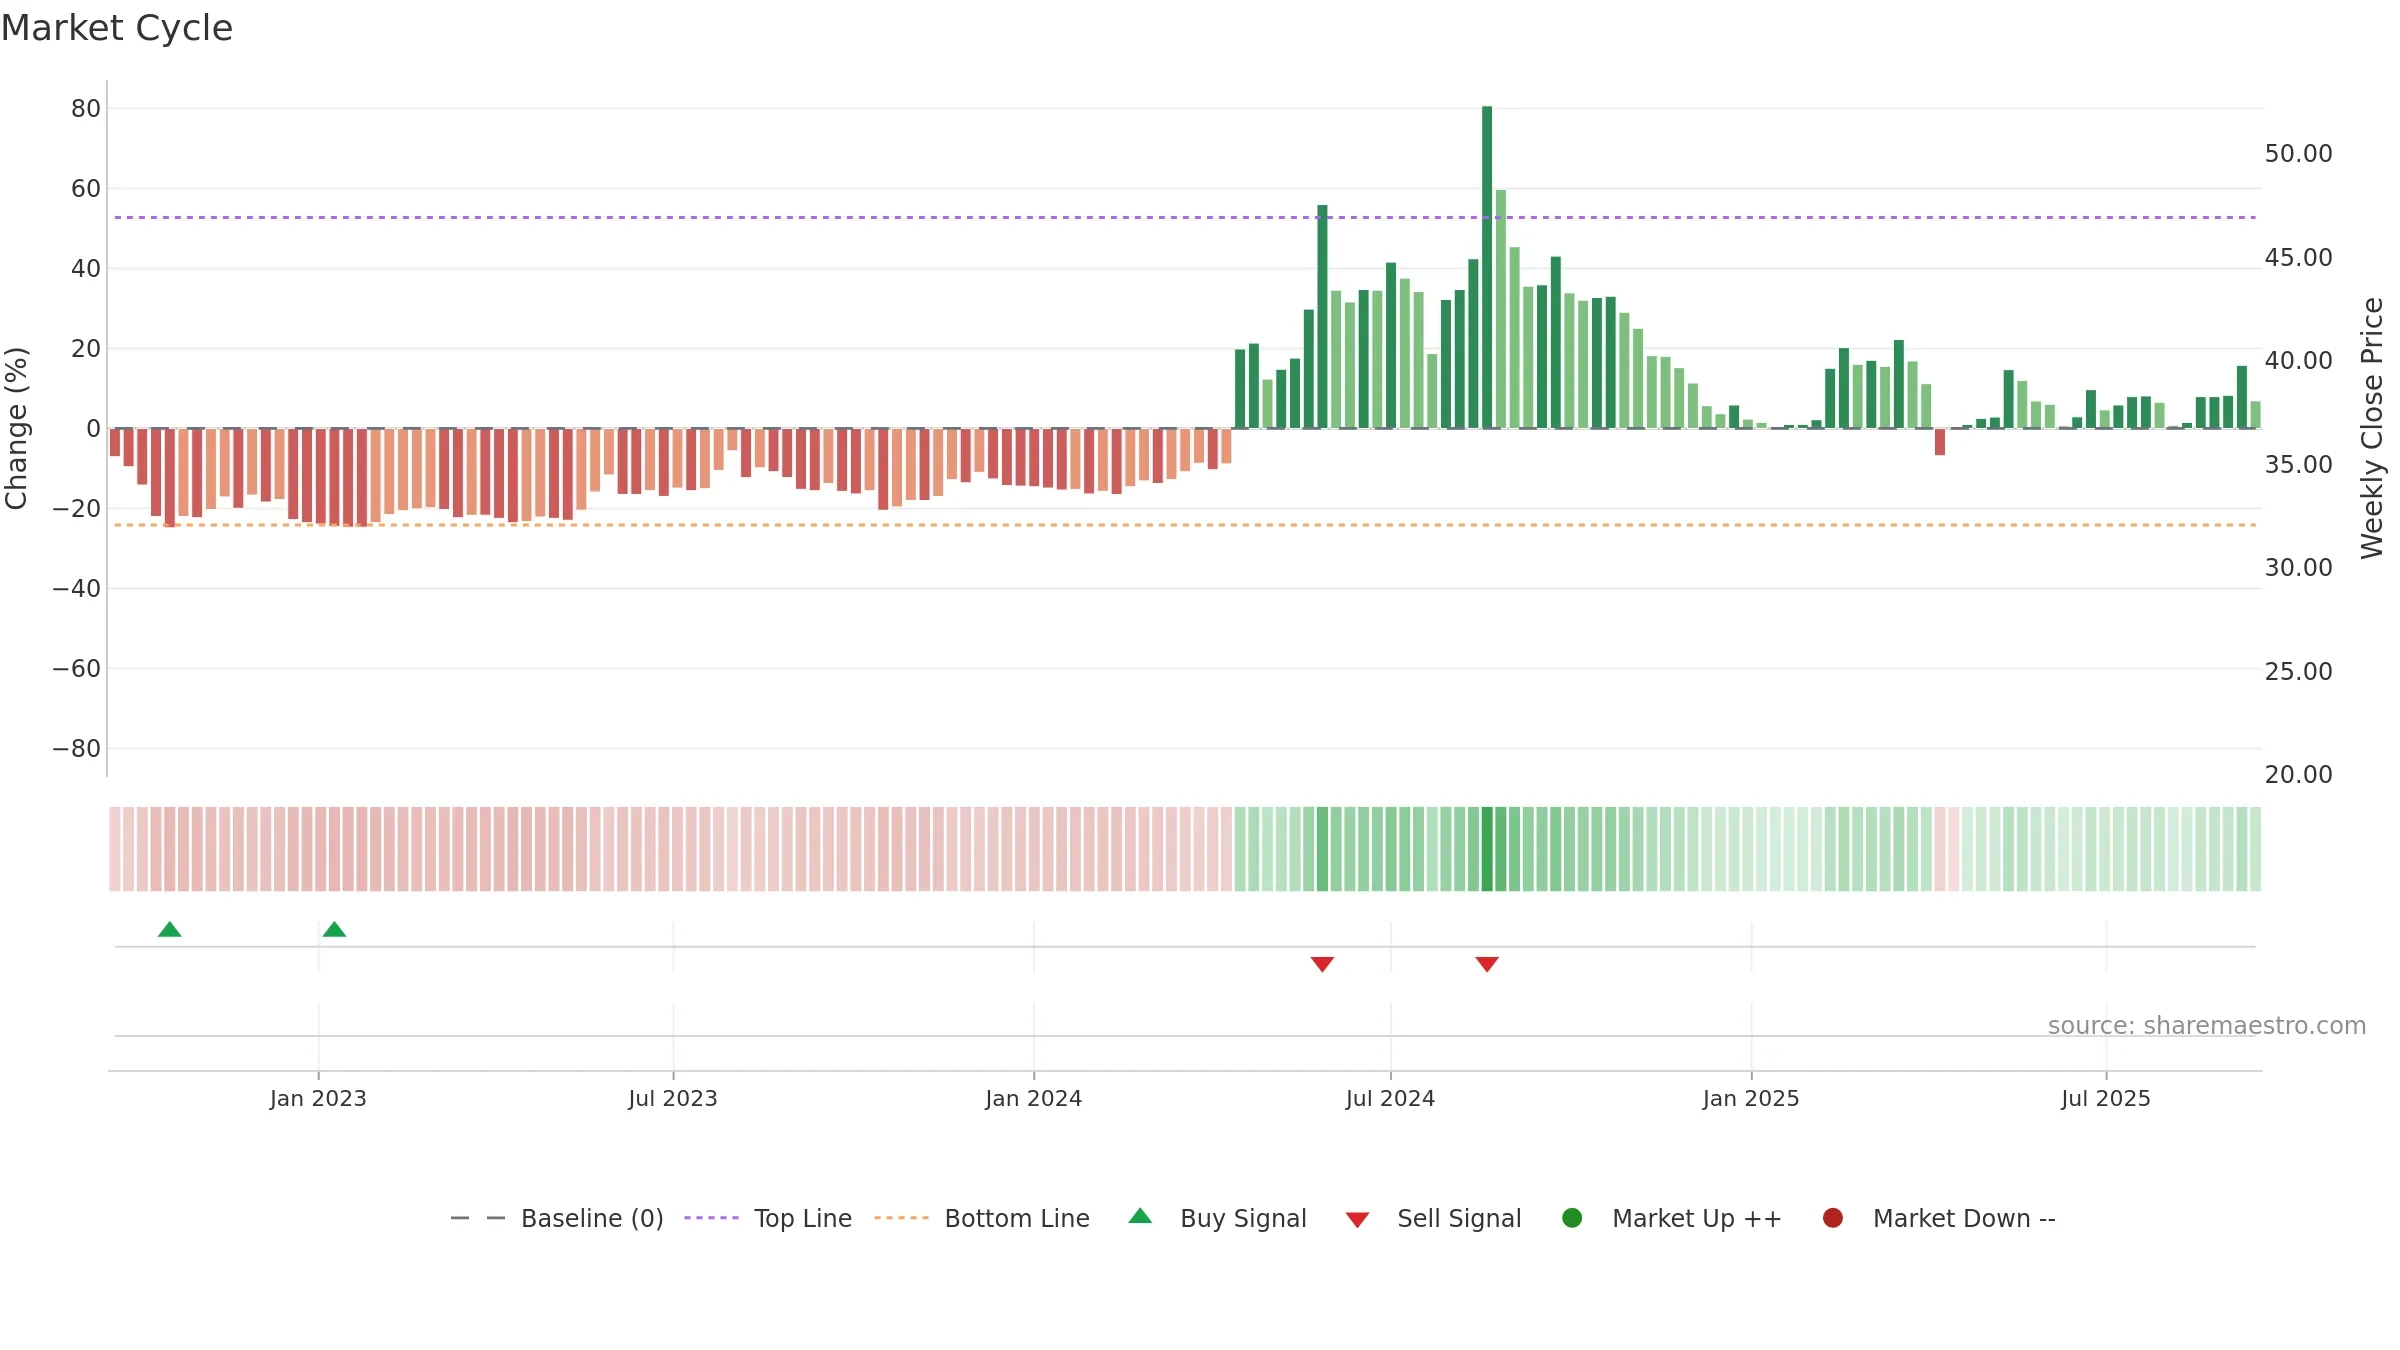Click the Jul 2023 x-axis label
This screenshot has height=1350, width=2400.
point(673,1098)
